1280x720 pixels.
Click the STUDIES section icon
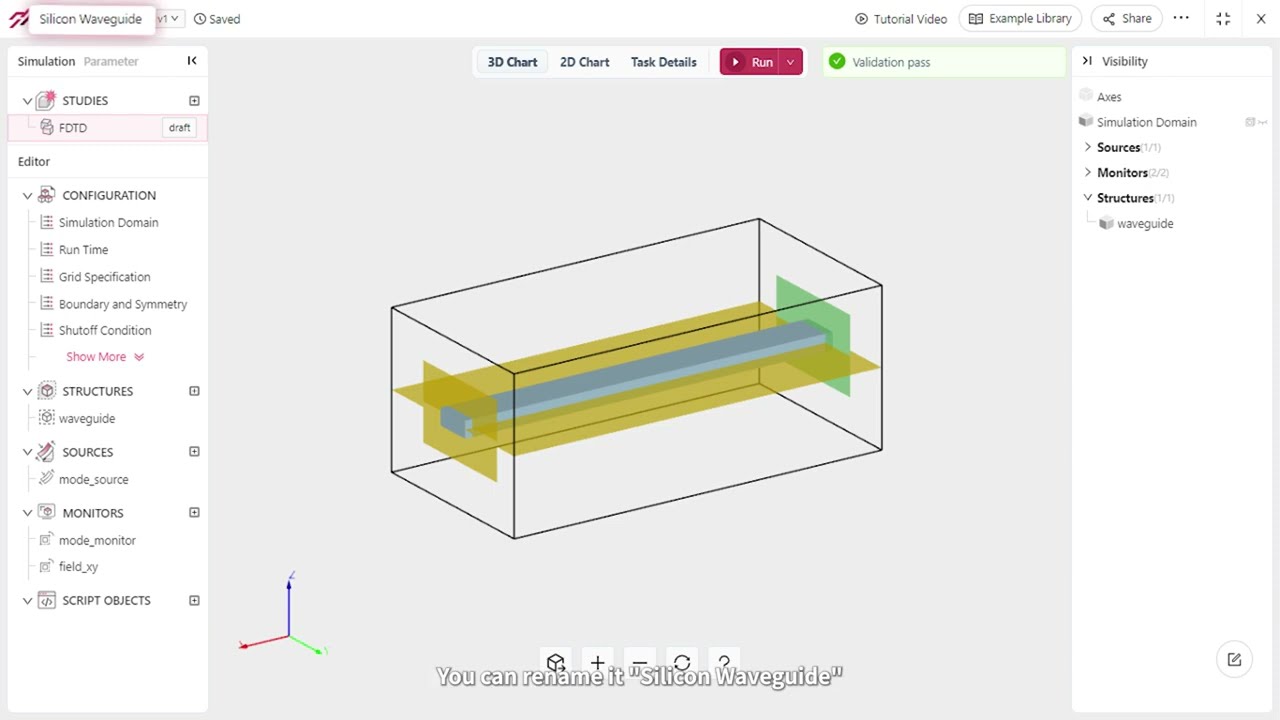[x=46, y=100]
